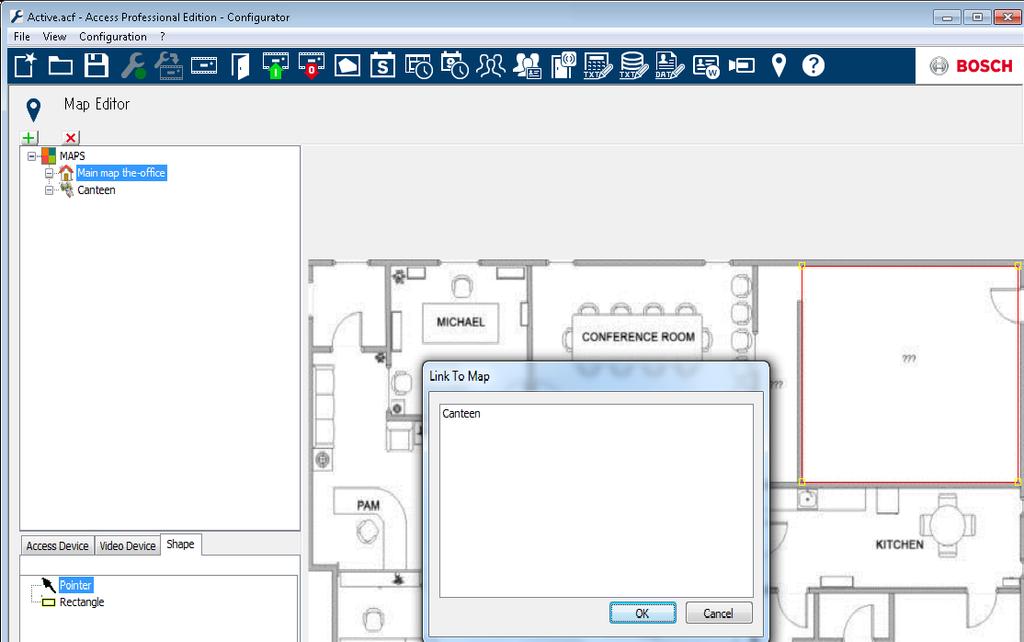Click the DAT document edit icon
The height and width of the screenshot is (642, 1024).
pyautogui.click(x=669, y=66)
